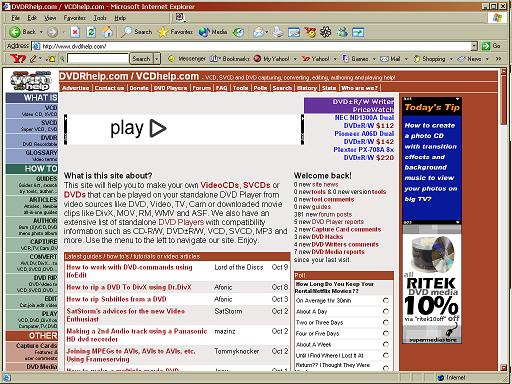
Task: Click the ICQ flower toolbar icon
Action: 326,32
